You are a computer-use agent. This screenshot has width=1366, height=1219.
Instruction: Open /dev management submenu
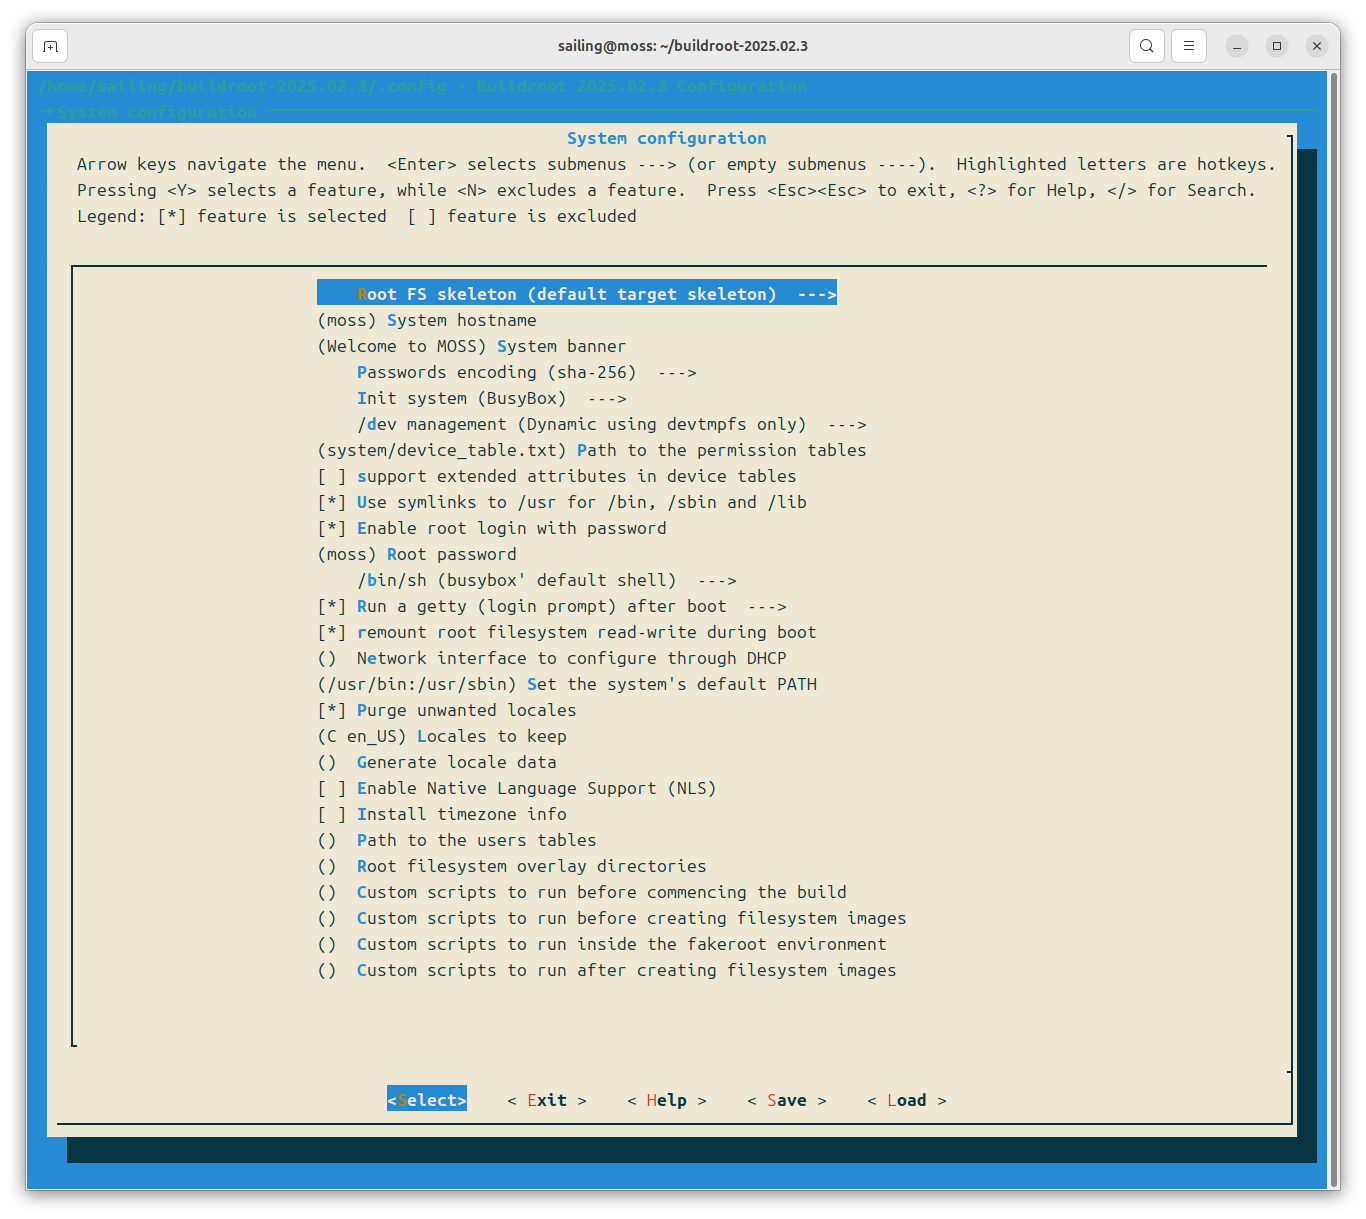611,424
